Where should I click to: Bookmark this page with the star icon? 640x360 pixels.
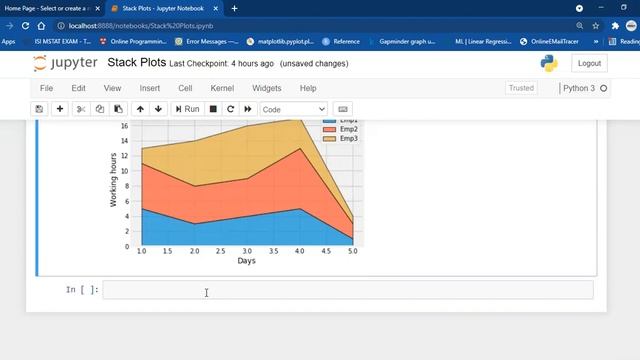click(596, 26)
